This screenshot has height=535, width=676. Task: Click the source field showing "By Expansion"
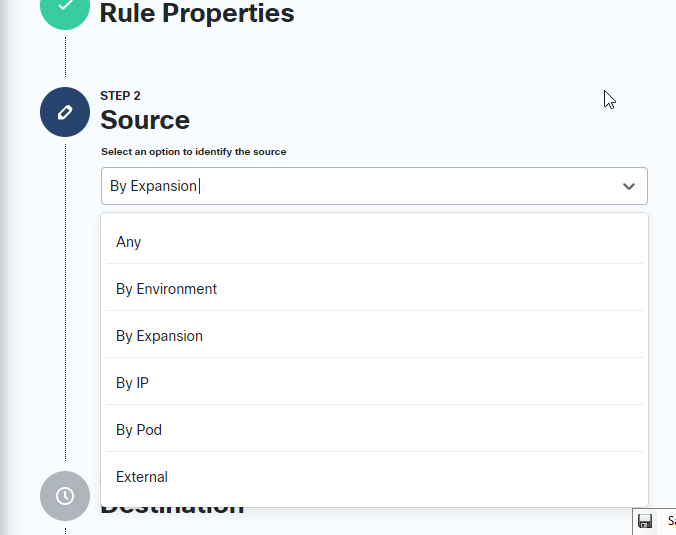pyautogui.click(x=360, y=186)
